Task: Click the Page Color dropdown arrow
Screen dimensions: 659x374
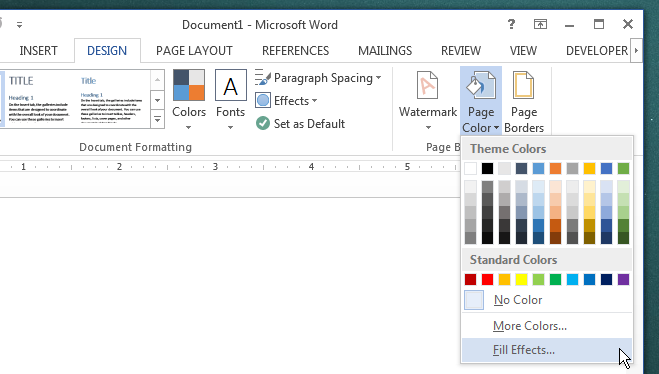Action: (x=496, y=128)
